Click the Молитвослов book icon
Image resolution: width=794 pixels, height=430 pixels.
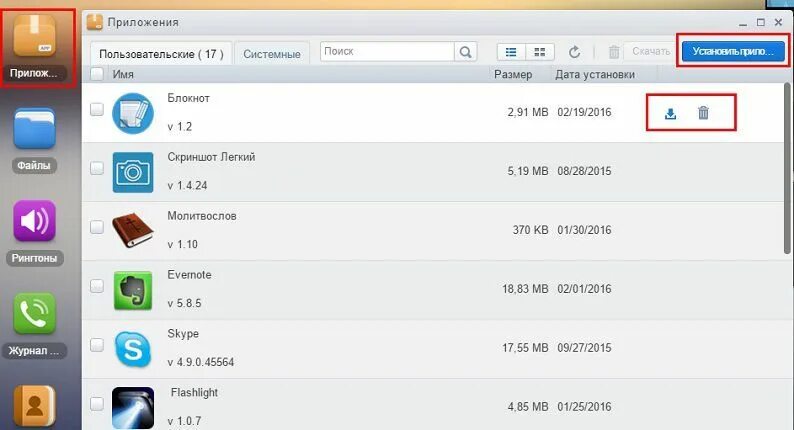coord(133,231)
